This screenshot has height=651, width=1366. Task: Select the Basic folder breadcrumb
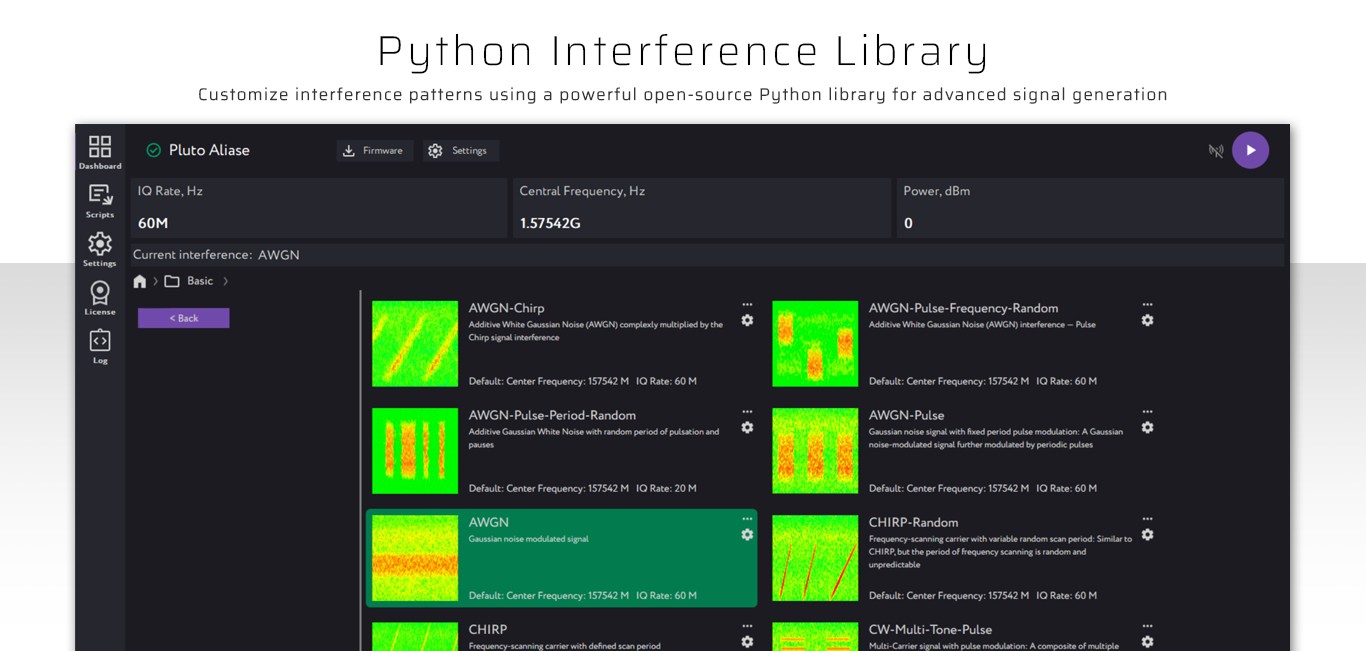point(190,281)
